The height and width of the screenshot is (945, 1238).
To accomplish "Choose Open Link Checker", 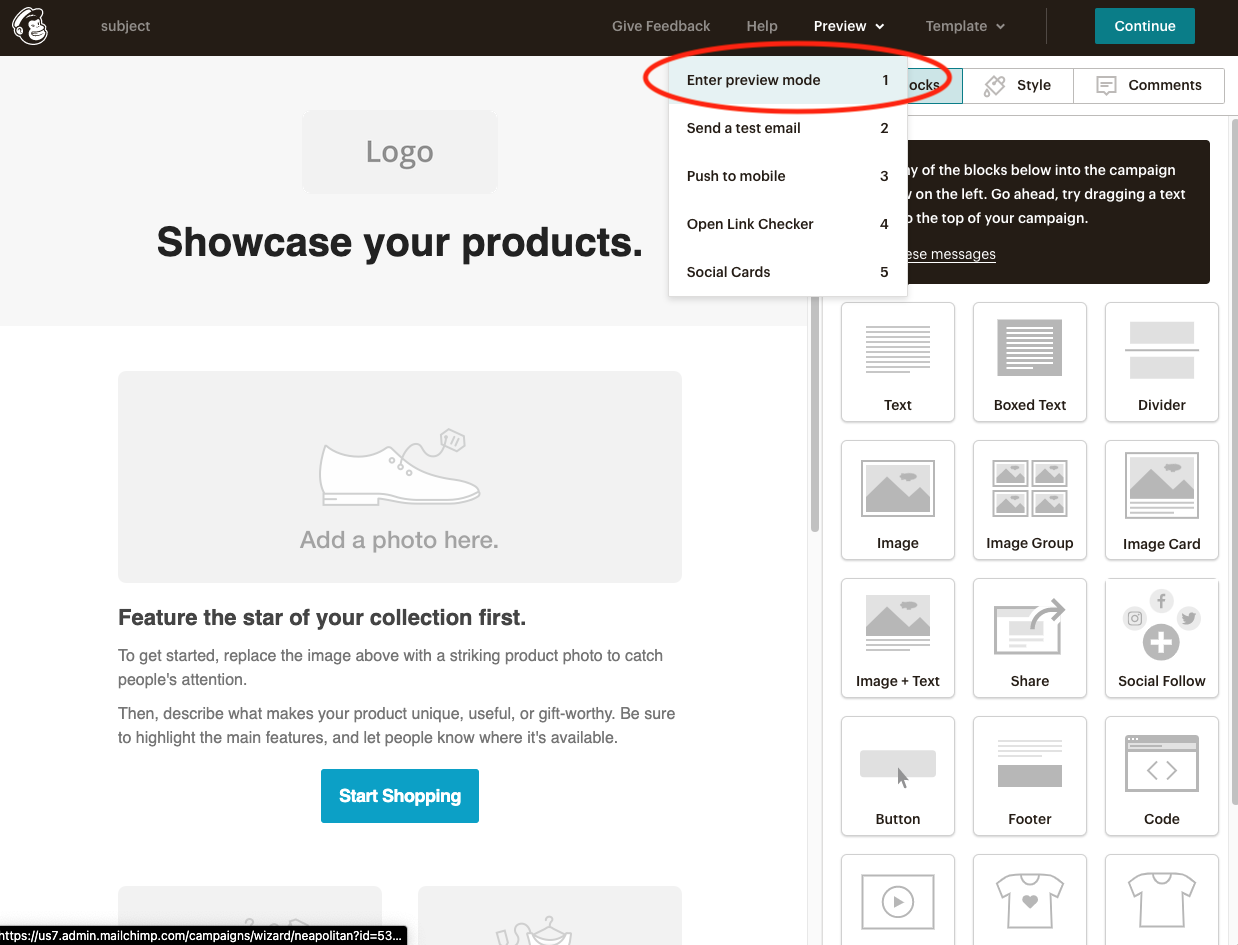I will (788, 224).
